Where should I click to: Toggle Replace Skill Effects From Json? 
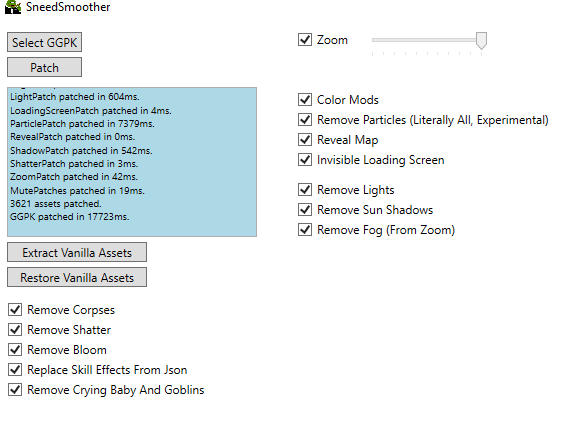coord(15,370)
